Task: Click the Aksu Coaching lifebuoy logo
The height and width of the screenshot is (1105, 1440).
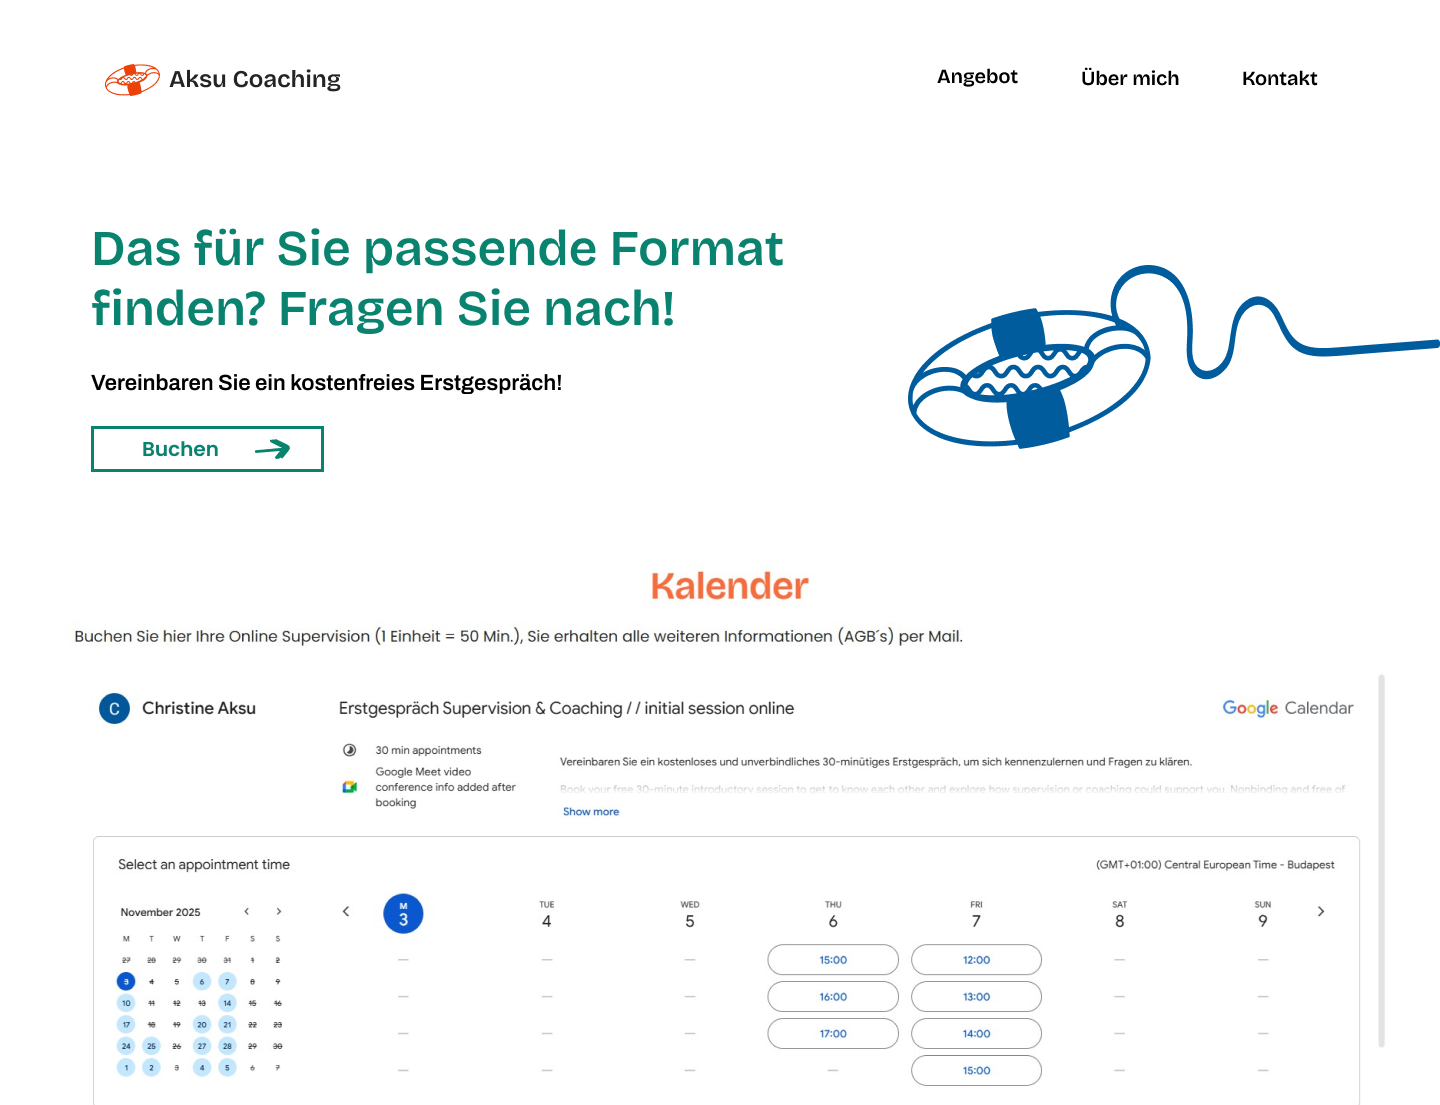Action: tap(132, 79)
